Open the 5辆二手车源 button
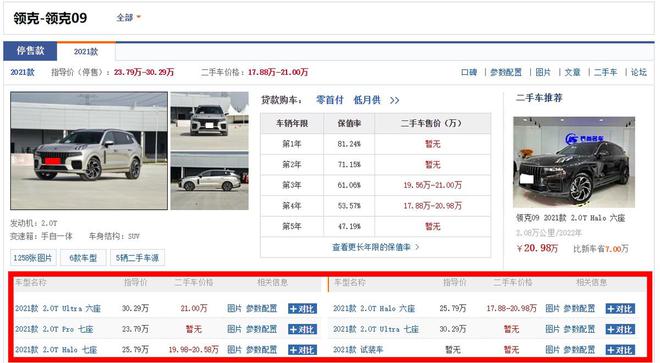Screen dimensions: 660x363 137,258
